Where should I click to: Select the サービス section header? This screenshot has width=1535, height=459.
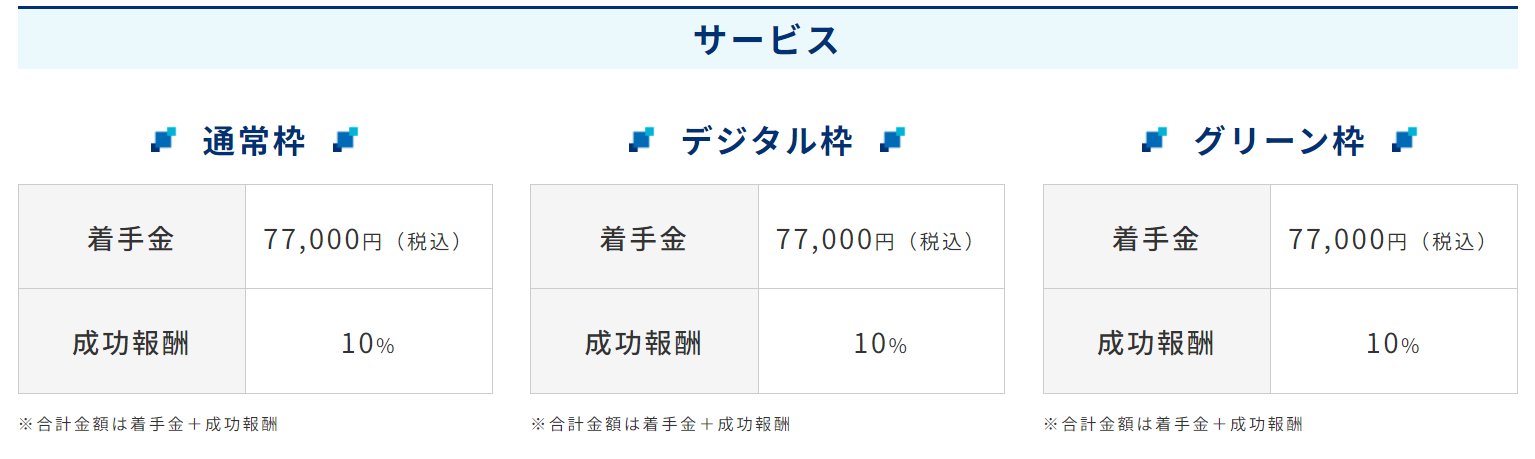[x=767, y=40]
